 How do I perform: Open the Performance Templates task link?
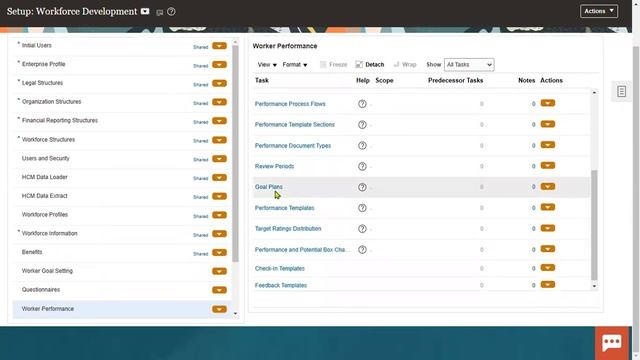coord(284,208)
